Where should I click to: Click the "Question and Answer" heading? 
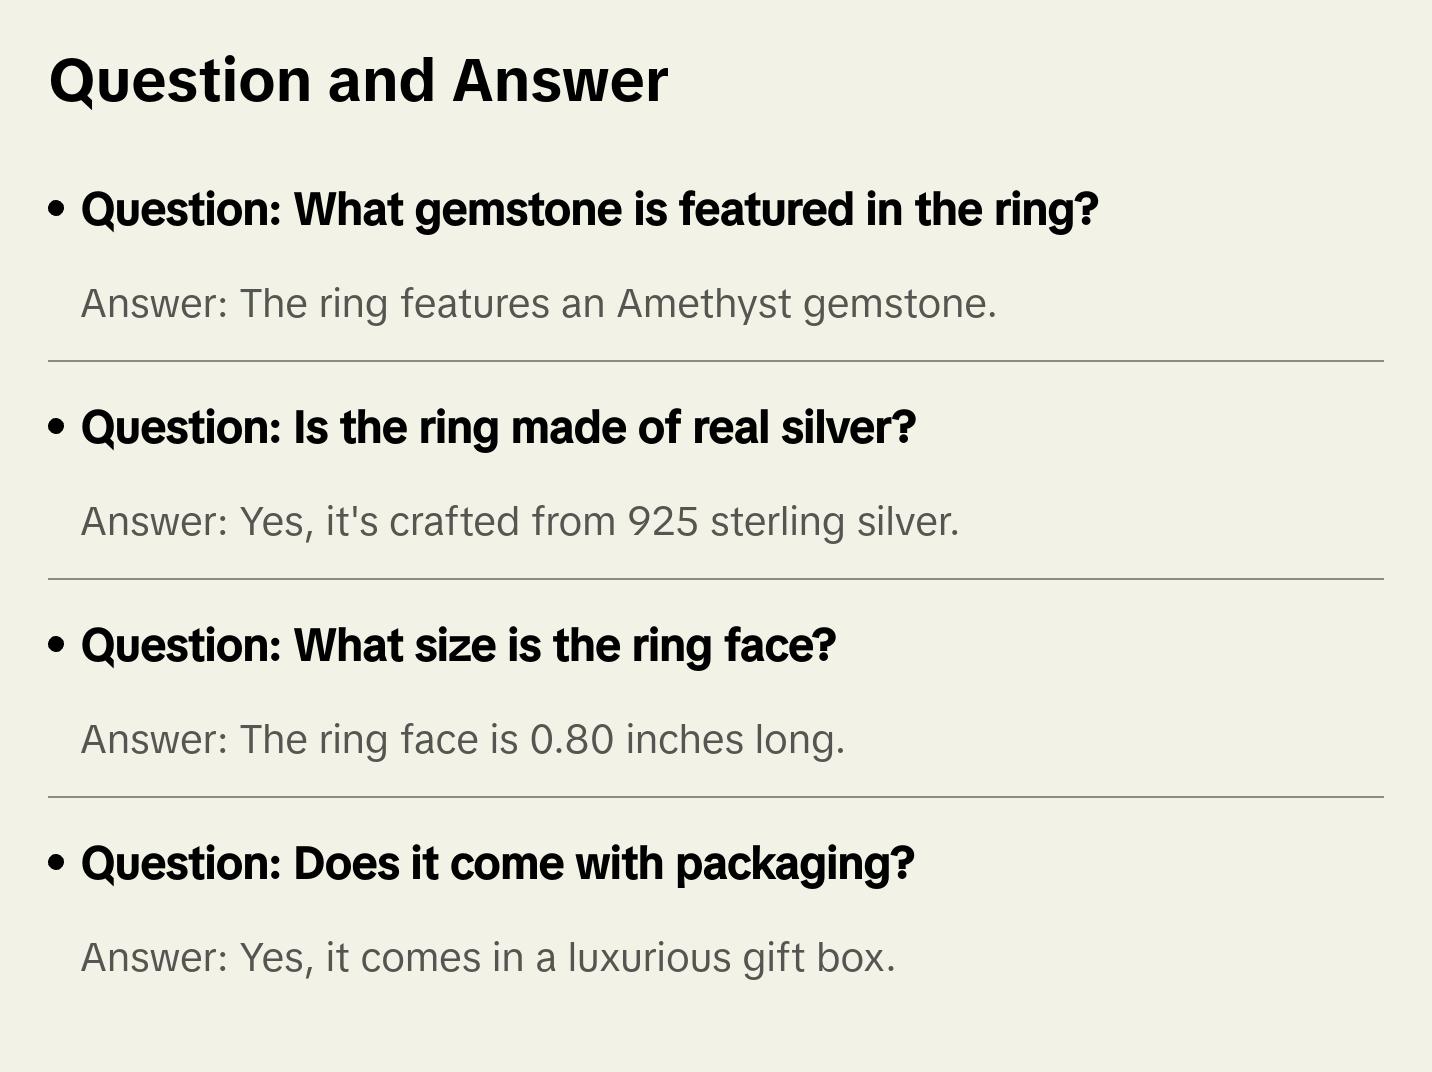click(358, 81)
